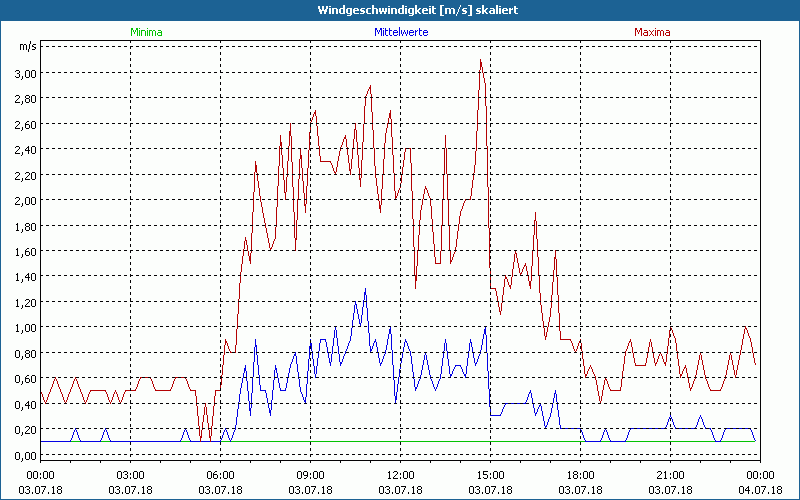
Task: Click the m/s unit label on the y-axis
Action: click(27, 47)
